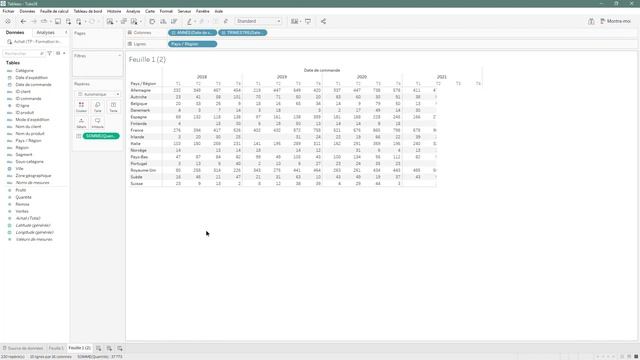Open the Filtres card dropdown arrow
This screenshot has width=640, height=360.
point(120,56)
